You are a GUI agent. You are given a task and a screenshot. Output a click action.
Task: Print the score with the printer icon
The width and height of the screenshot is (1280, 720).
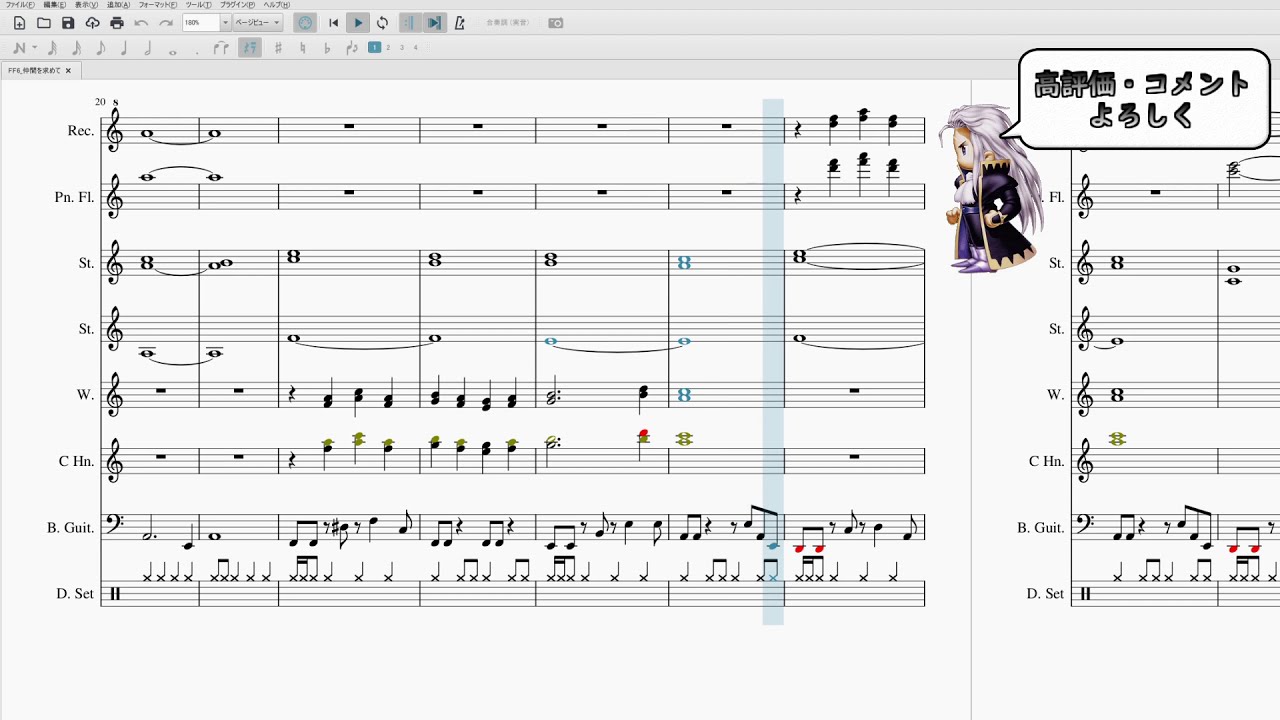[x=117, y=23]
